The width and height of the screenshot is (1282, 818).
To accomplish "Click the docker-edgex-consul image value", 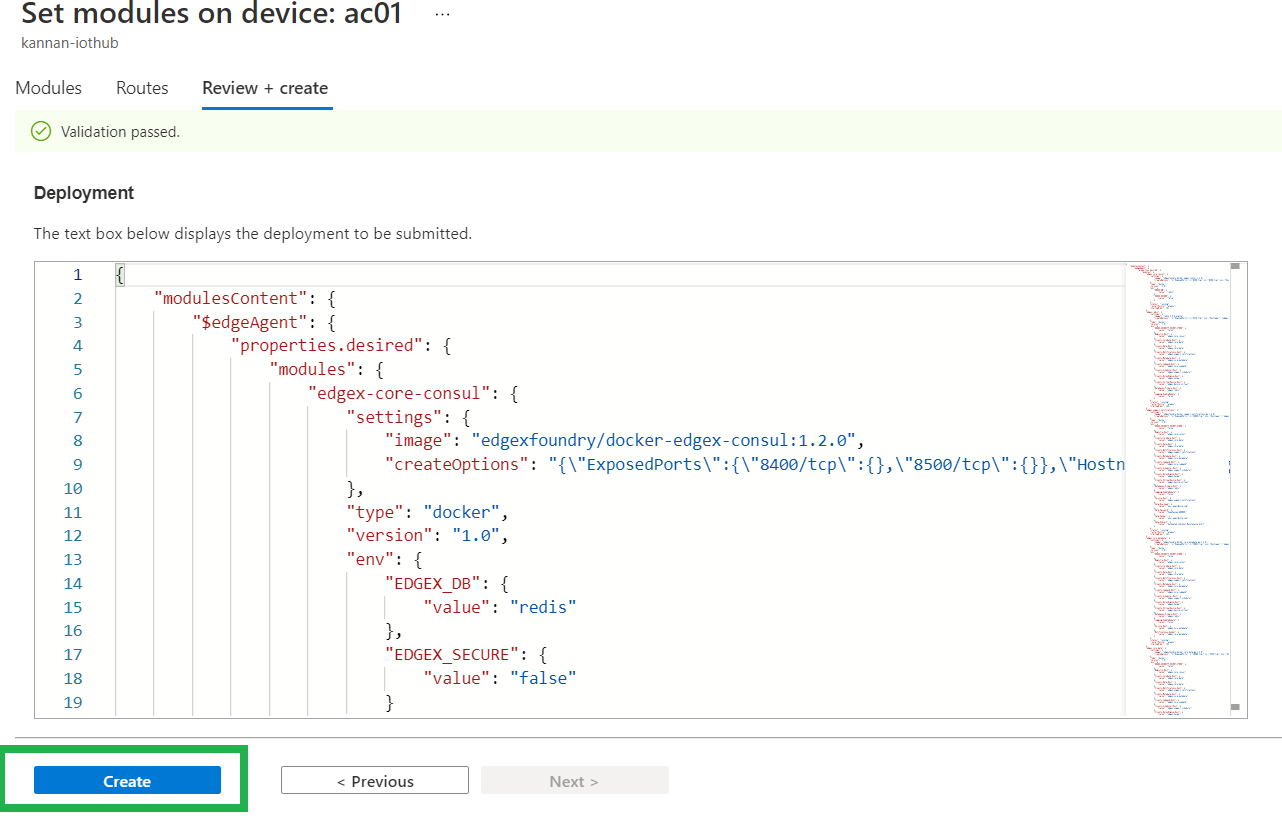I will [666, 440].
